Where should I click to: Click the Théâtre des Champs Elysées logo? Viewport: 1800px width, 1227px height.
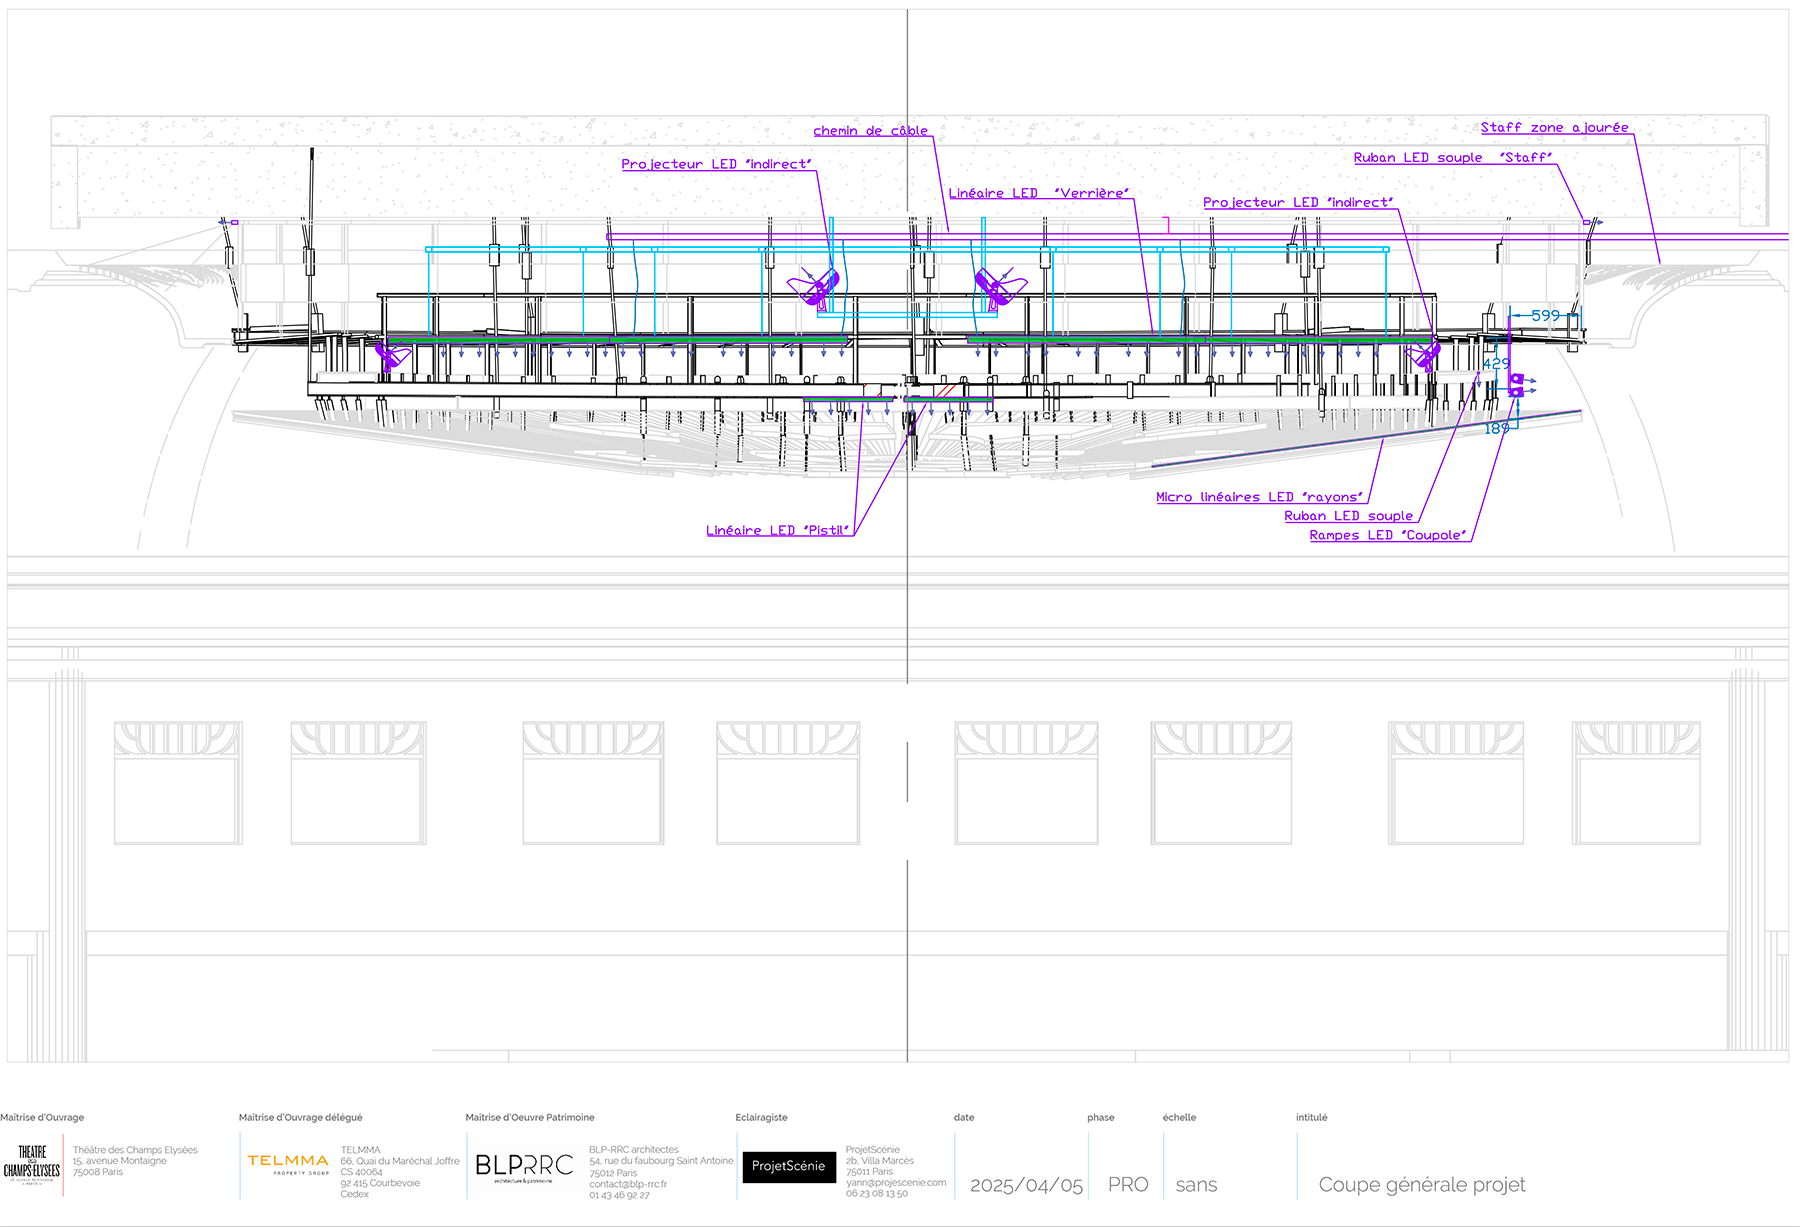tap(31, 1165)
